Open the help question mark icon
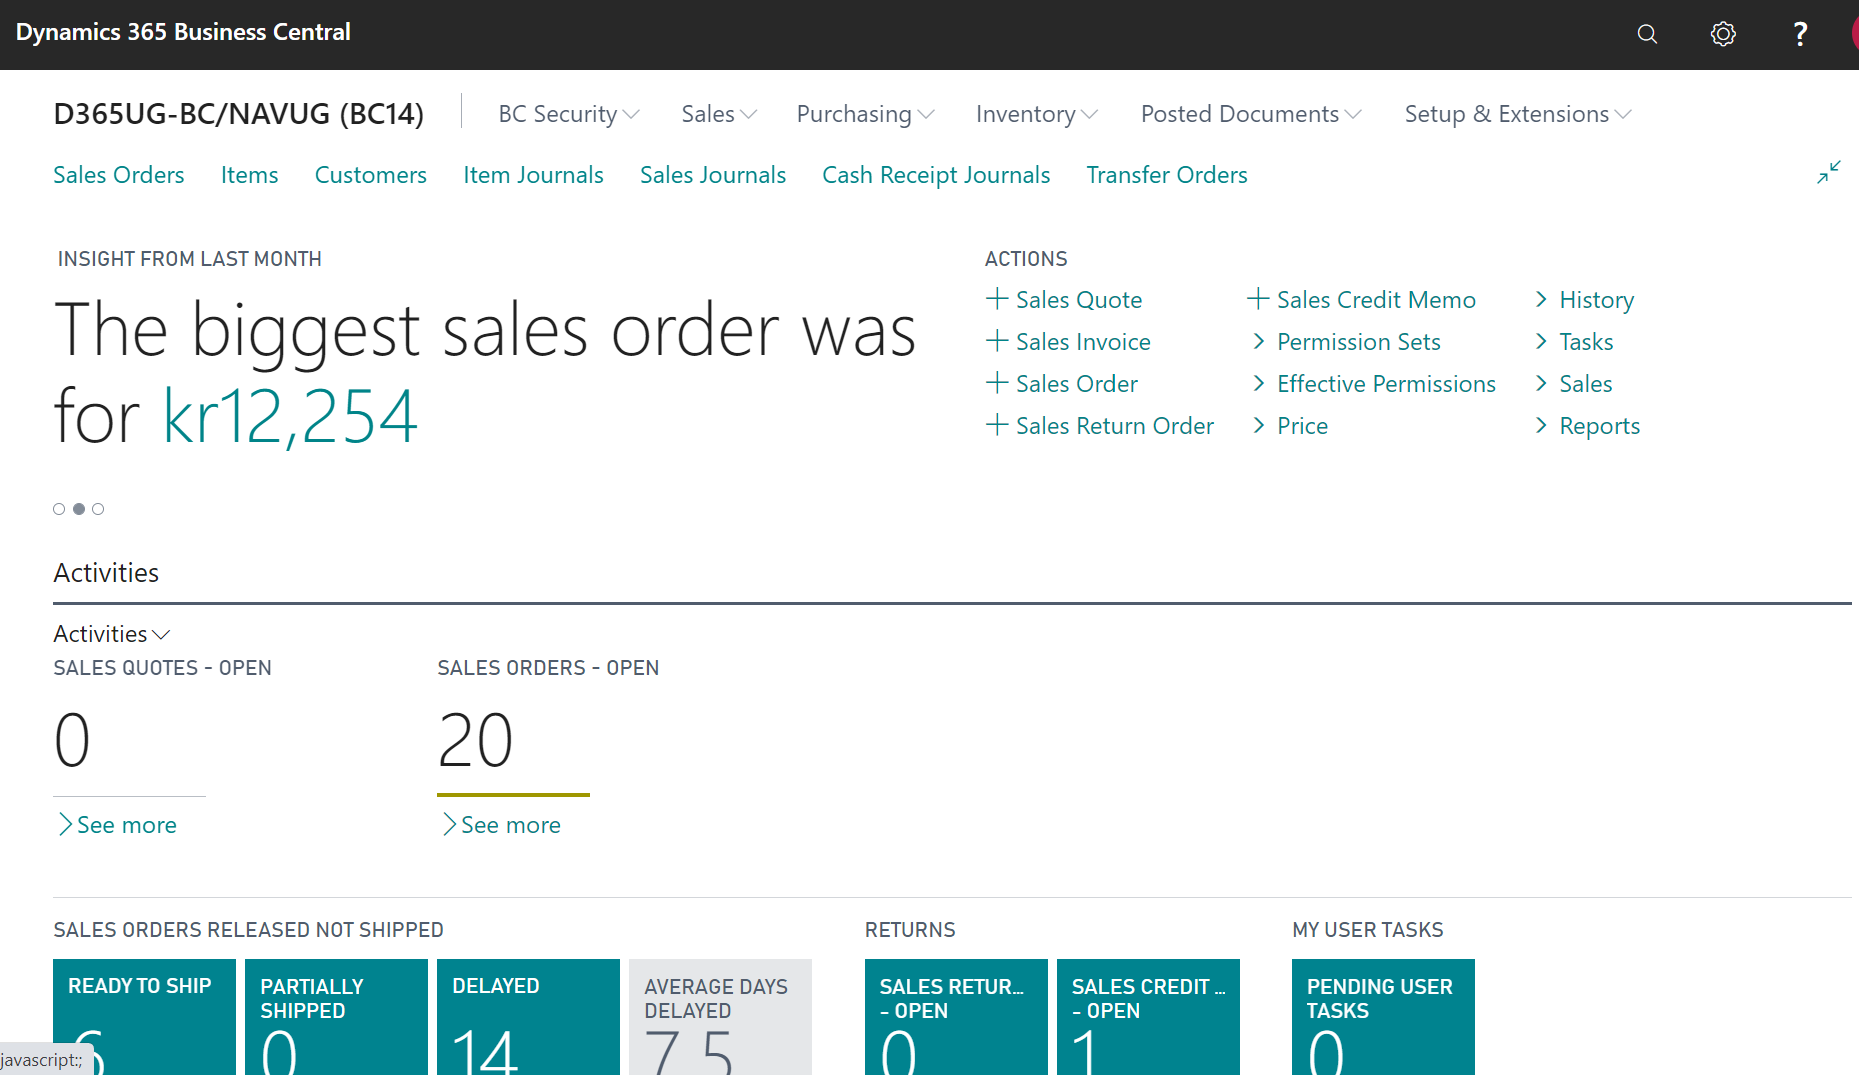The width and height of the screenshot is (1859, 1075). pos(1800,34)
